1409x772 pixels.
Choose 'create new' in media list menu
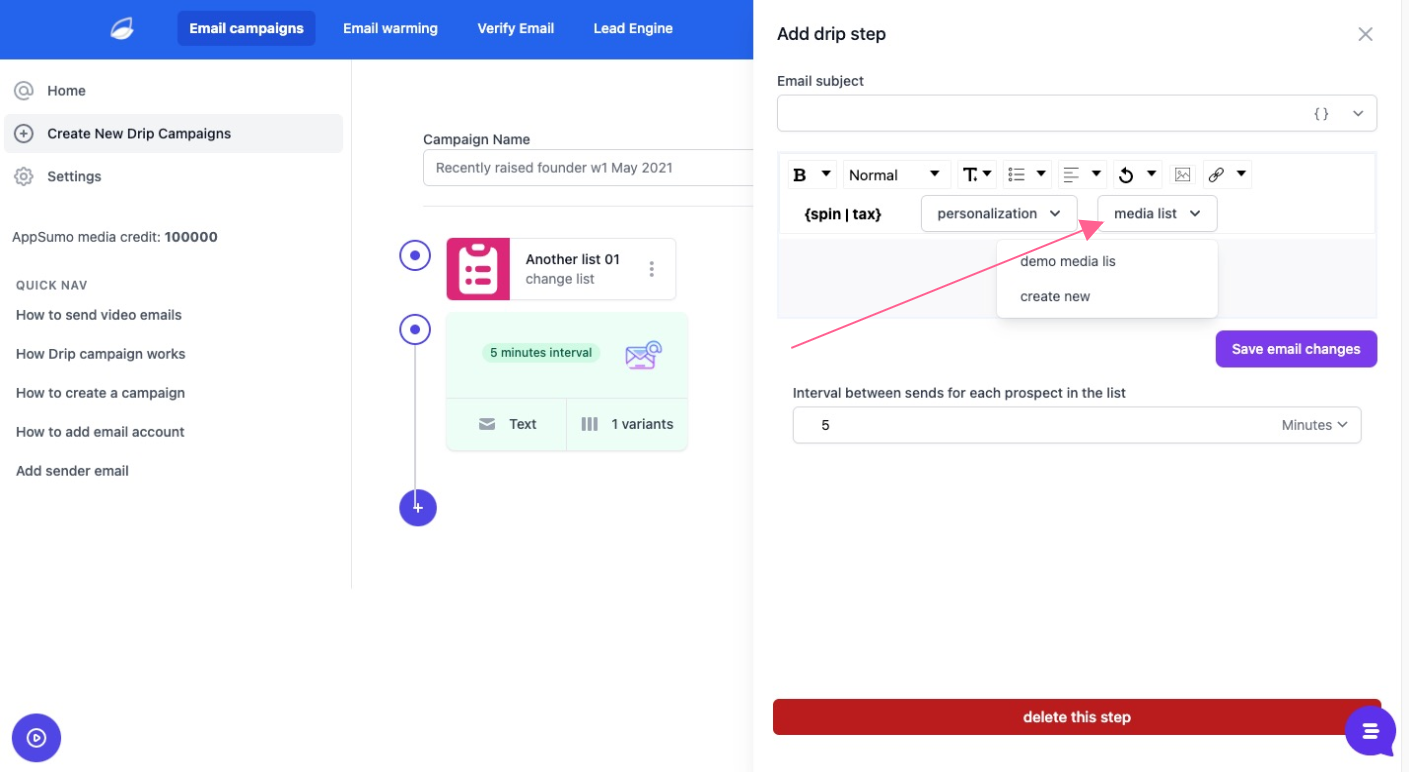coord(1055,296)
